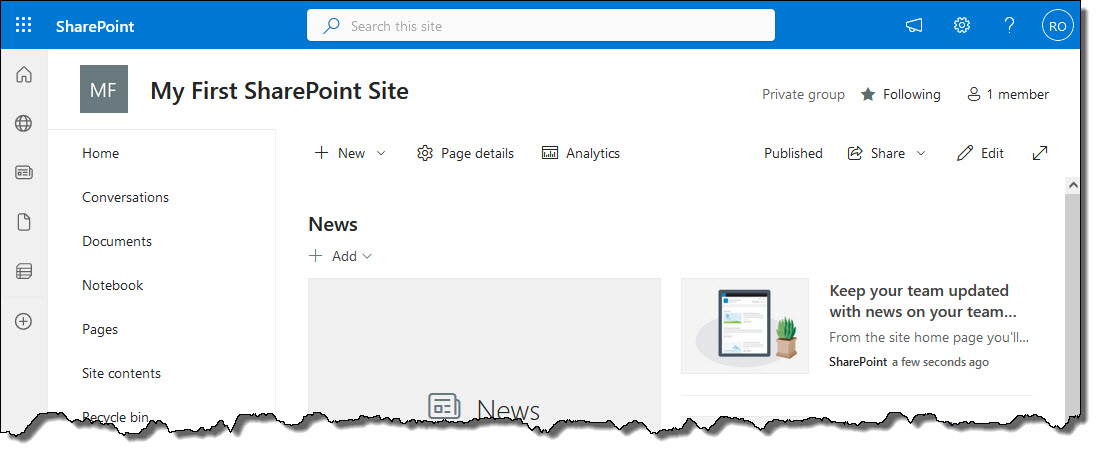Click the News section heading
This screenshot has width=1097, height=455.
click(x=333, y=225)
